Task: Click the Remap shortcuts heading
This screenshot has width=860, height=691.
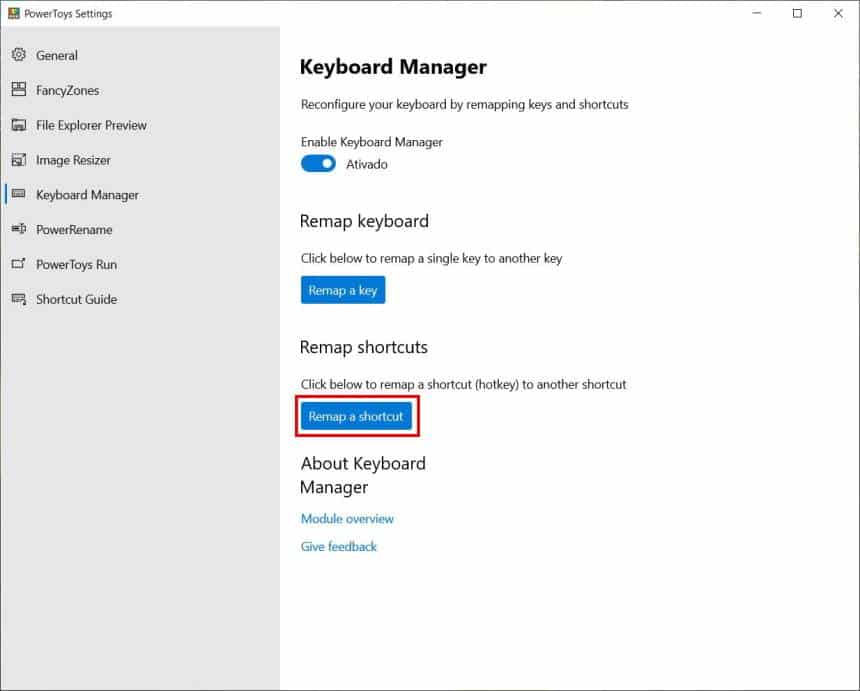Action: (x=364, y=347)
